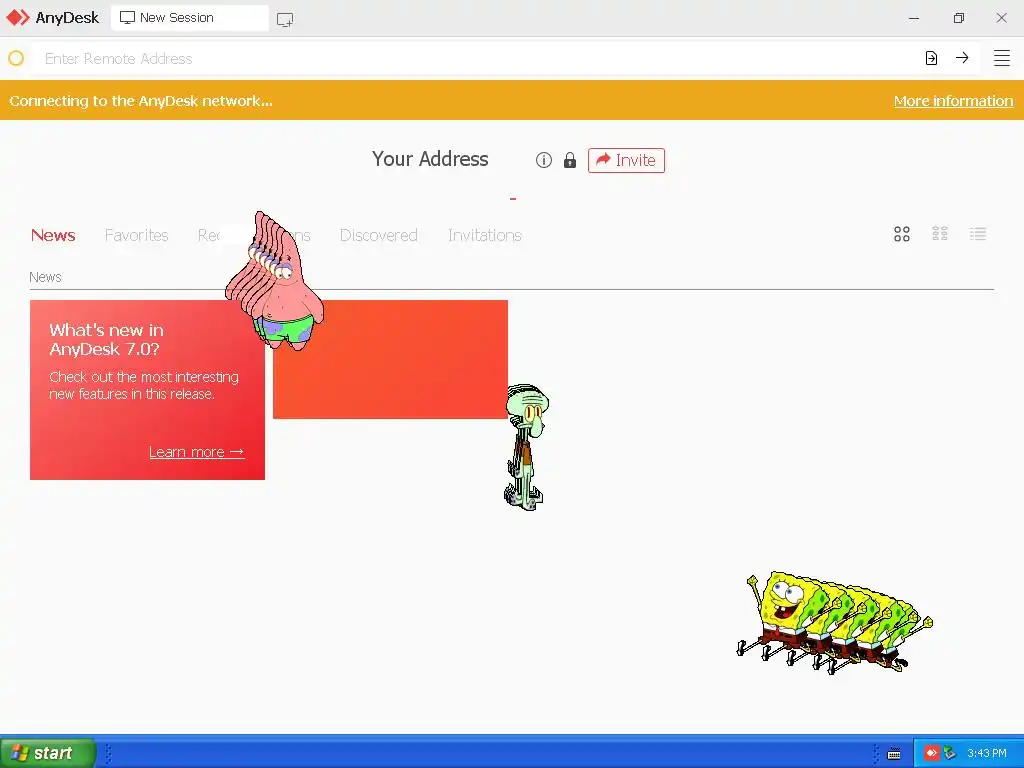The image size is (1024, 768).
Task: Open the hamburger main menu
Action: [1002, 58]
